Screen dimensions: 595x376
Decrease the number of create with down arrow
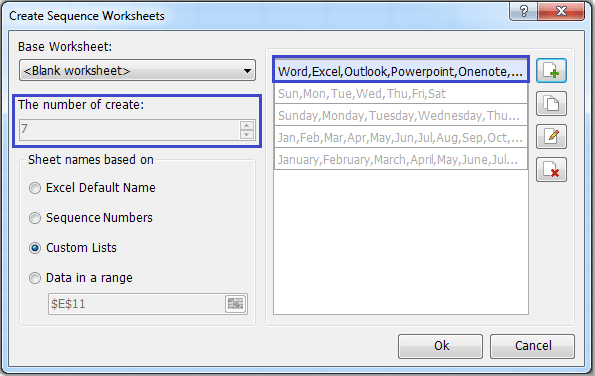pos(247,134)
